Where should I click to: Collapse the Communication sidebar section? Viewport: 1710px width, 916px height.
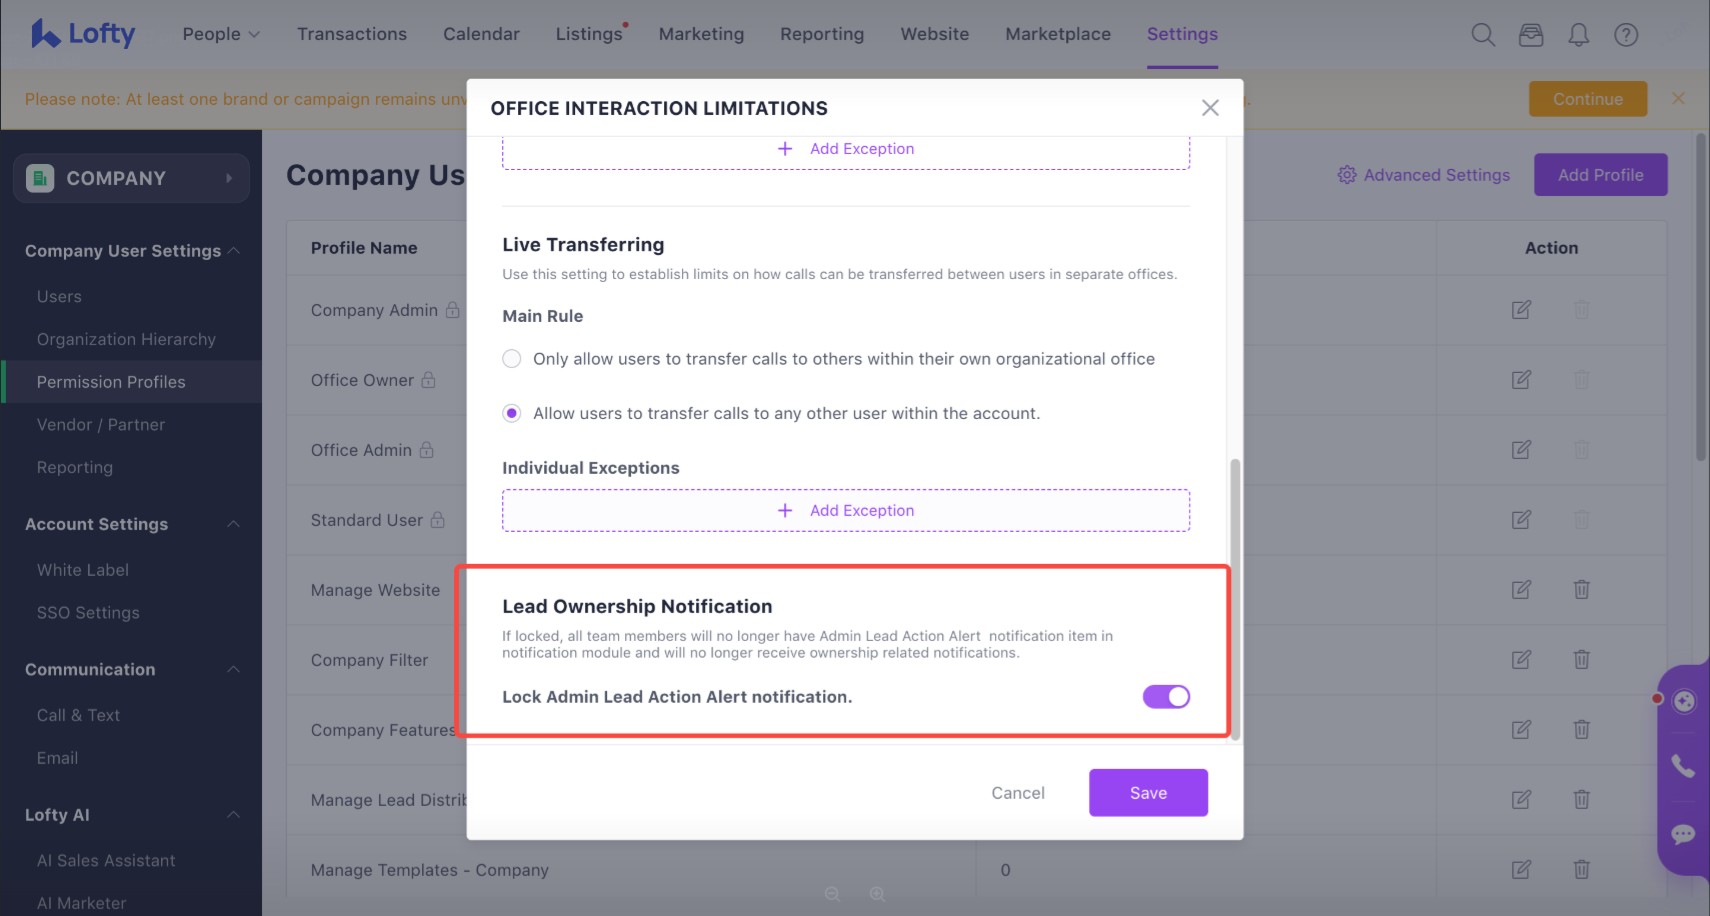[x=233, y=669]
